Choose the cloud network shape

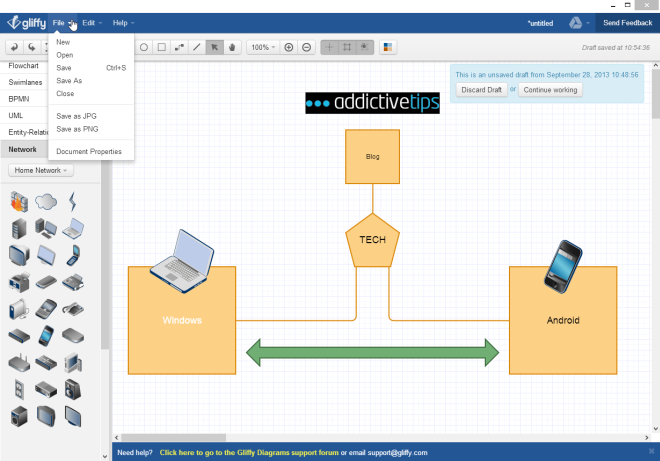46,201
